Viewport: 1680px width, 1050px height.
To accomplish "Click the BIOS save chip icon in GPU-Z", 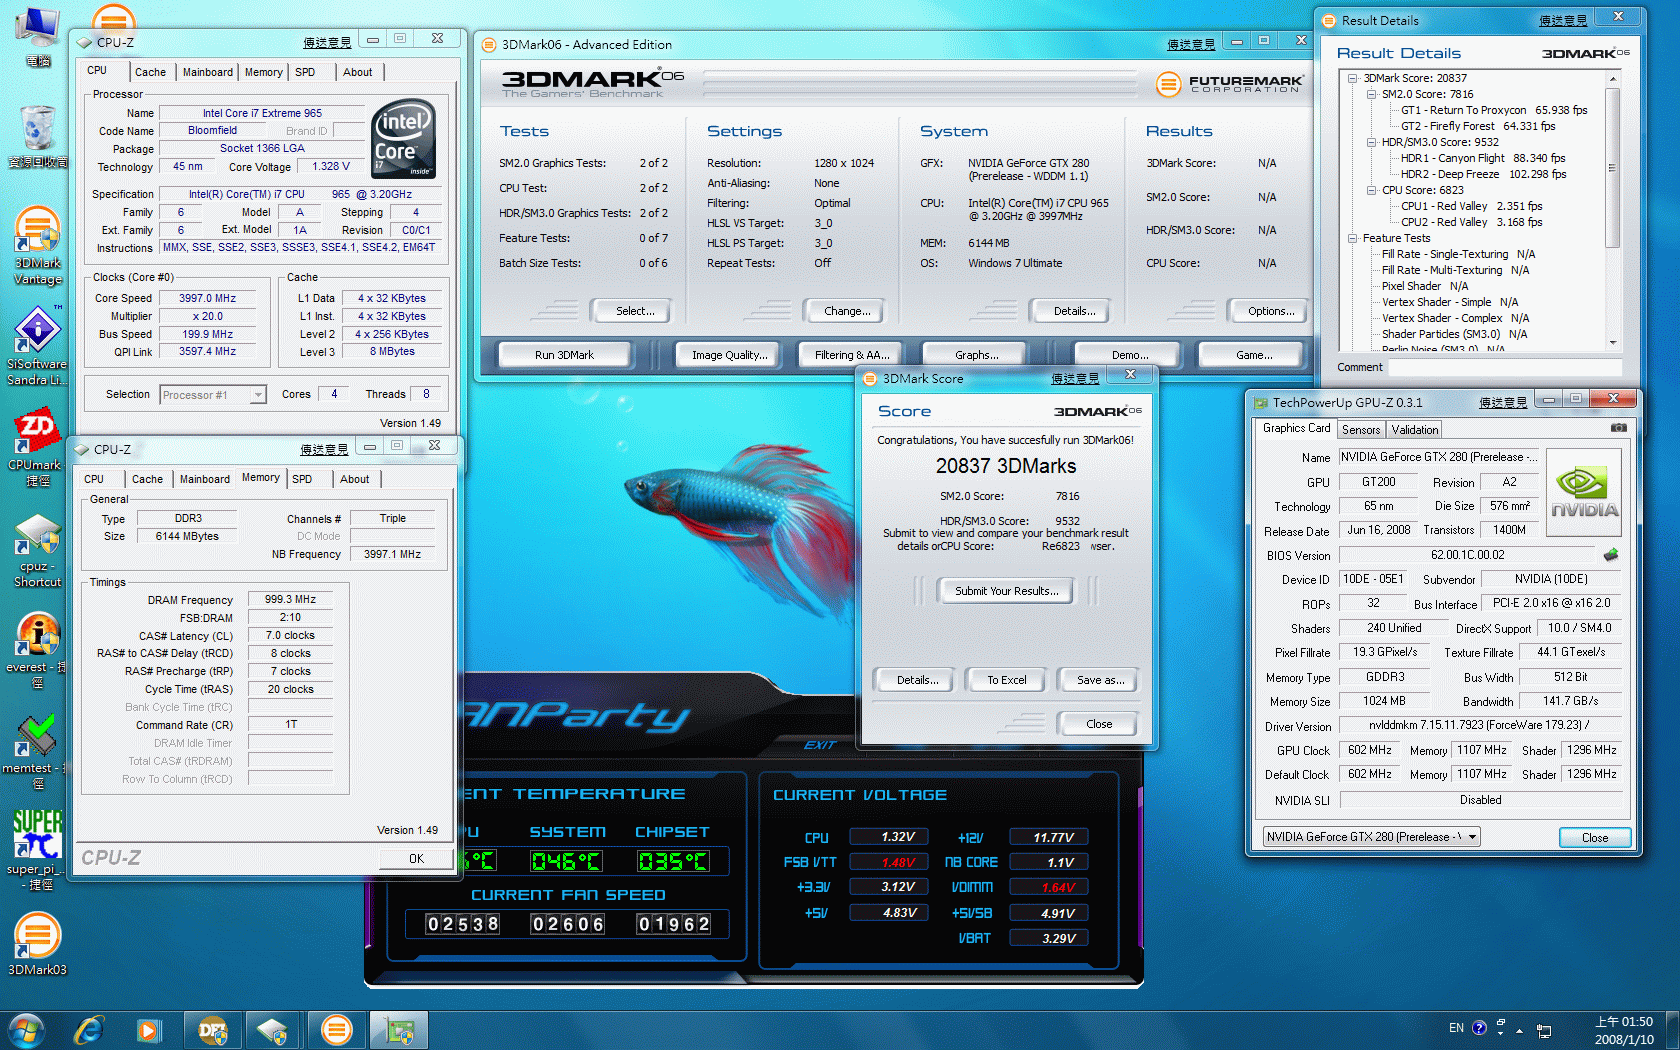I will coord(1611,554).
